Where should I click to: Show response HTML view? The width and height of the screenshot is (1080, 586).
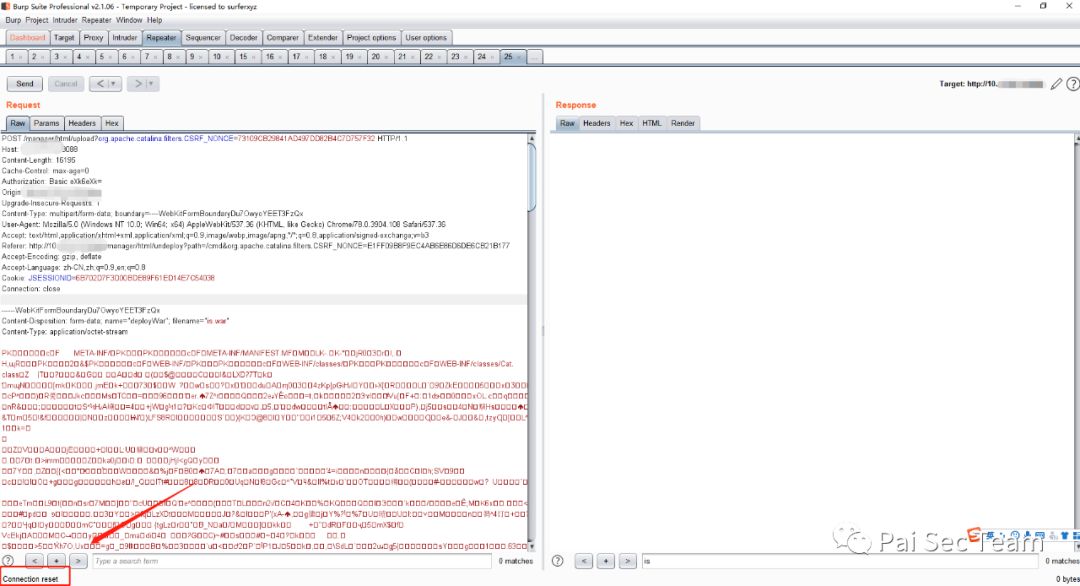pyautogui.click(x=652, y=123)
